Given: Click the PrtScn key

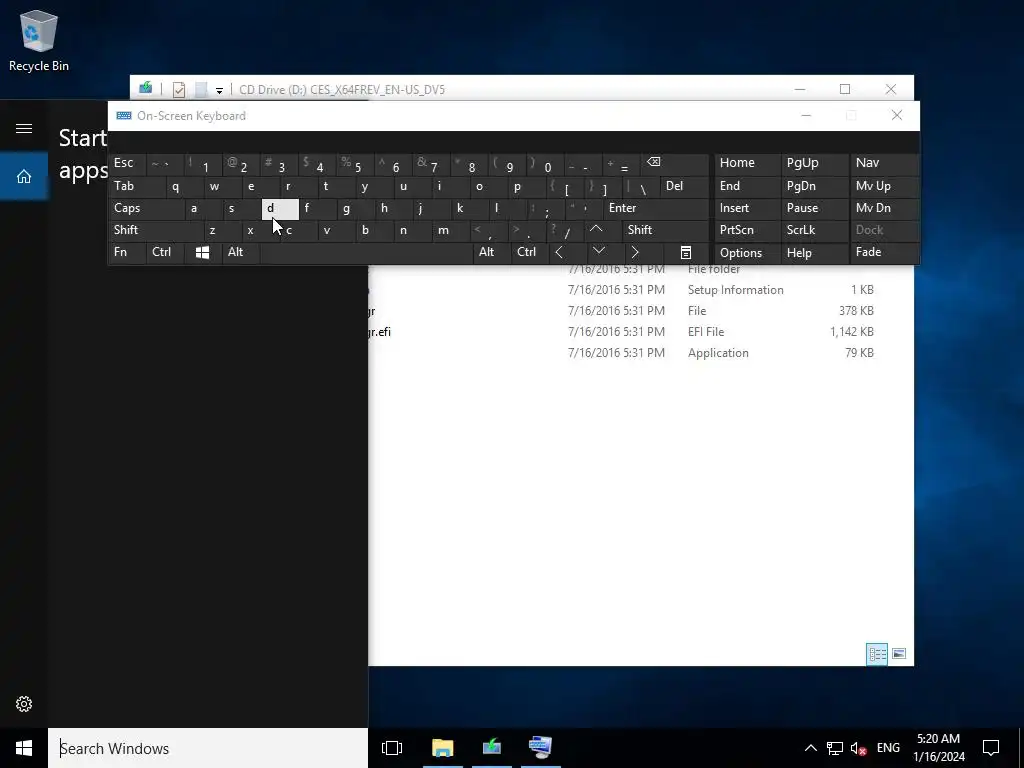Looking at the screenshot, I should click(747, 230).
